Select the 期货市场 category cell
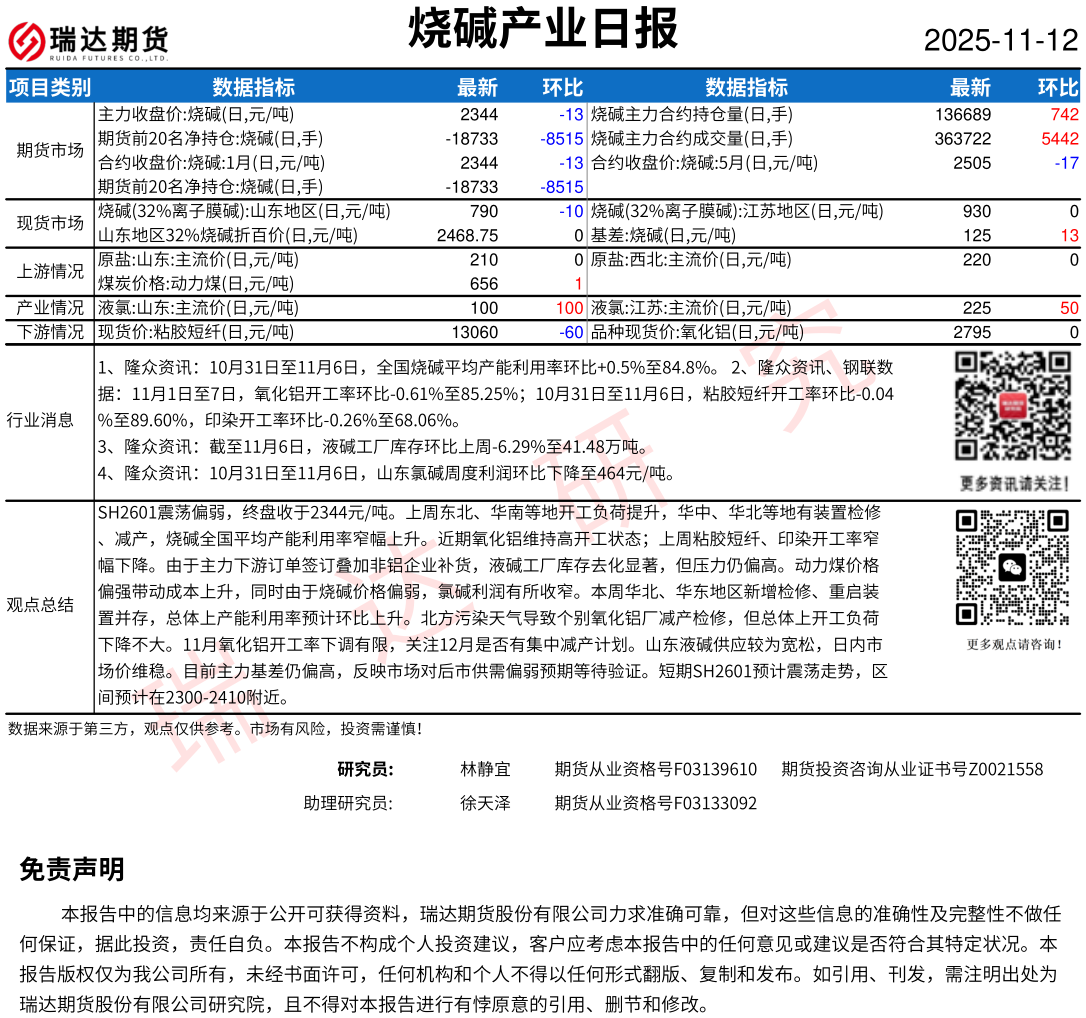1086x1018 pixels. tap(50, 151)
